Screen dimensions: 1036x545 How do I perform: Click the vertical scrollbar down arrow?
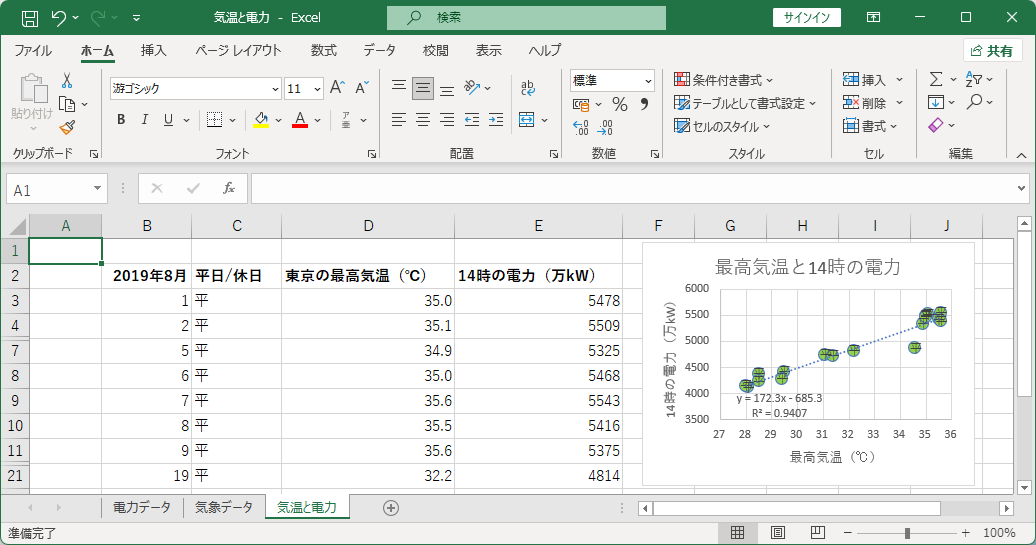pyautogui.click(x=1024, y=488)
